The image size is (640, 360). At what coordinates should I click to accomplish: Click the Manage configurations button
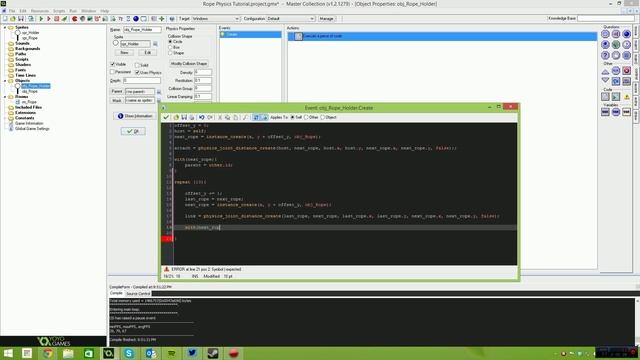click(326, 19)
